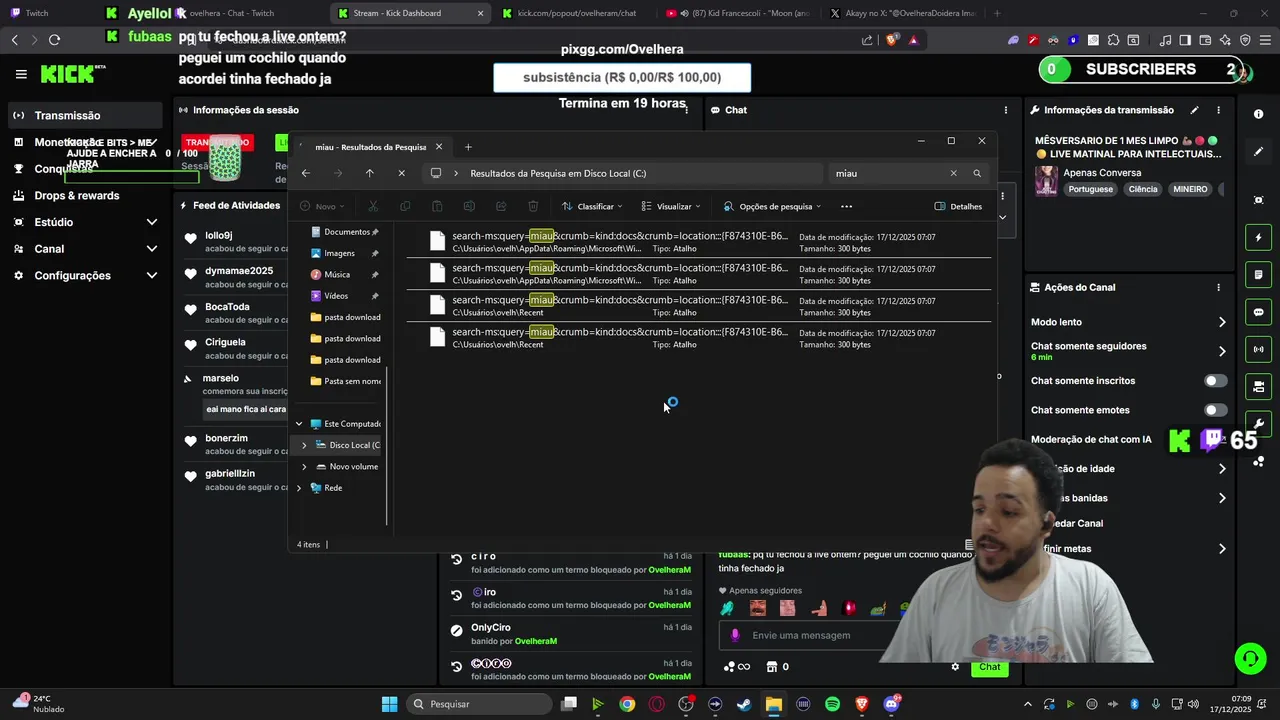Expand the Canal sidebar section
This screenshot has height=720, width=1280.
152,249
